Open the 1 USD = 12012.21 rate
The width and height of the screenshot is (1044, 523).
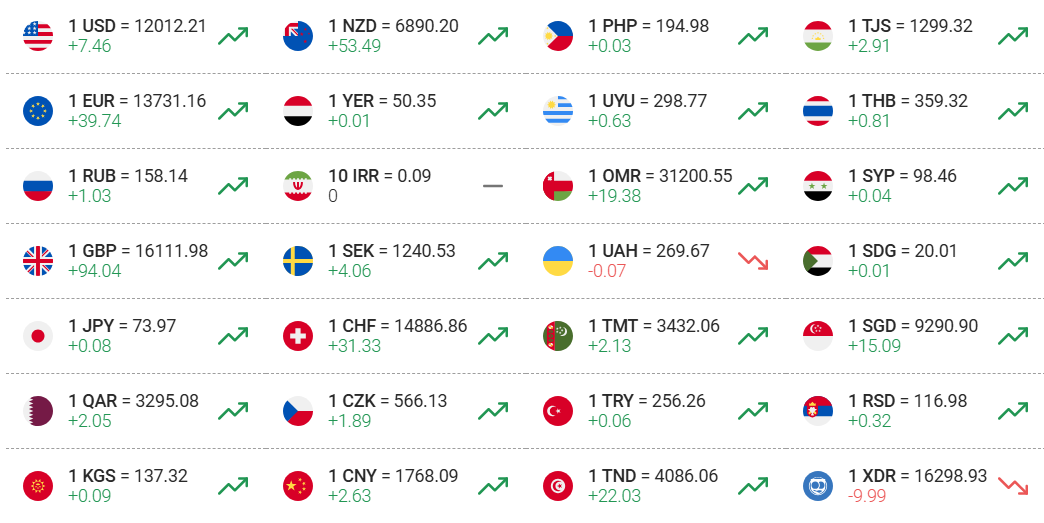pos(137,26)
